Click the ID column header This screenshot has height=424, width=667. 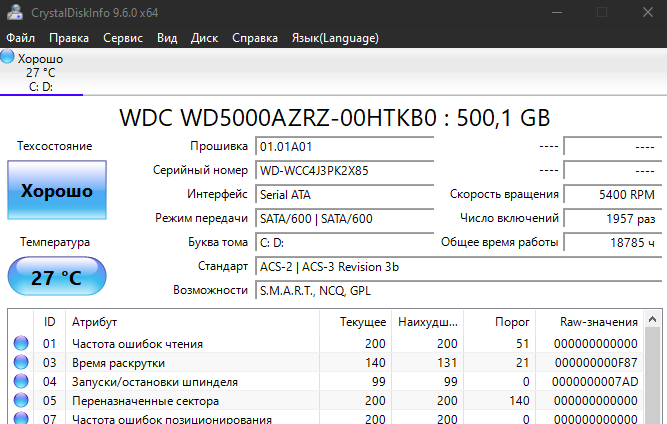50,322
